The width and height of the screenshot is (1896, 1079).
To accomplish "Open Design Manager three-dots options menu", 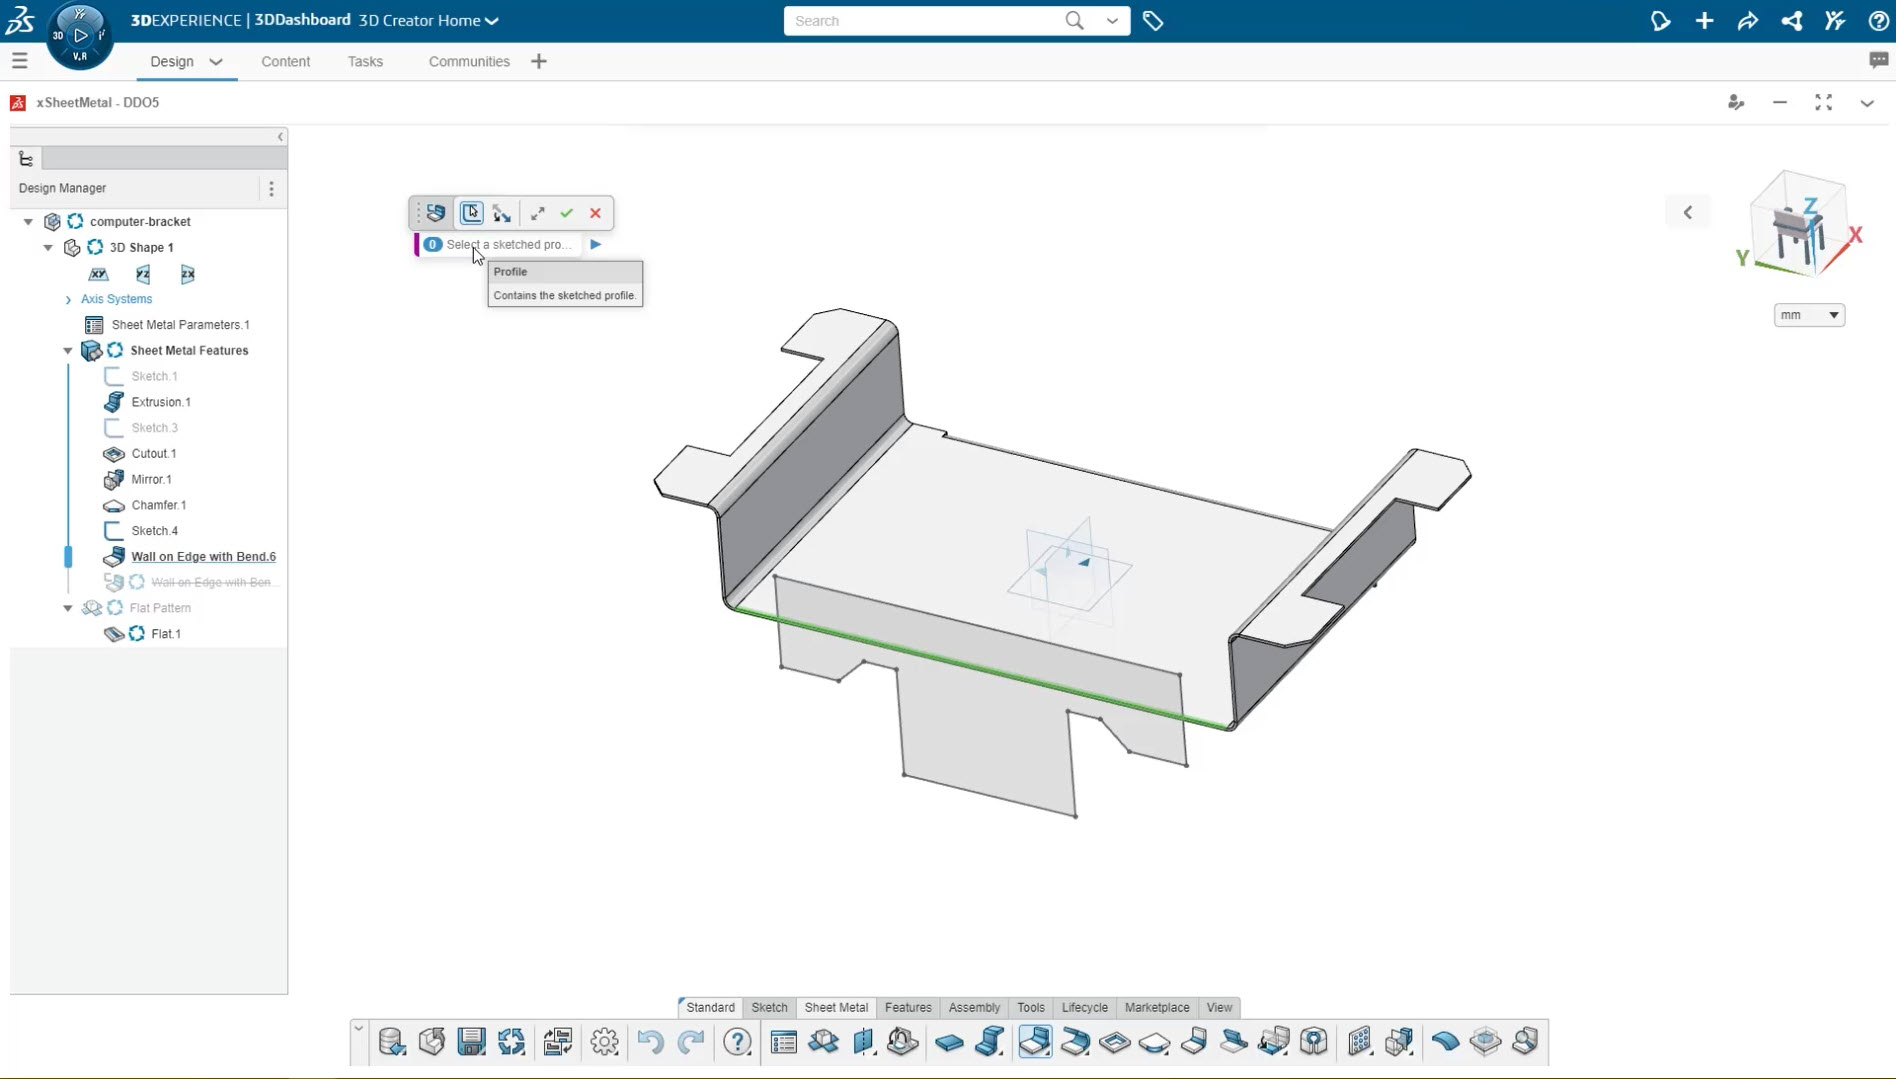I will coord(271,188).
